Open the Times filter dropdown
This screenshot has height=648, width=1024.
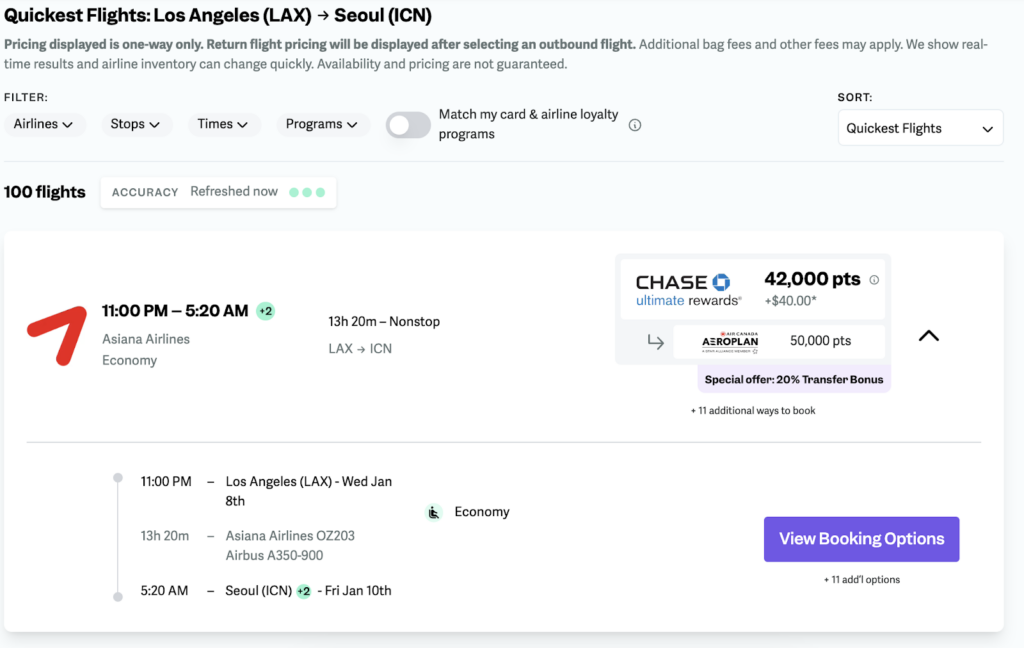tap(223, 124)
